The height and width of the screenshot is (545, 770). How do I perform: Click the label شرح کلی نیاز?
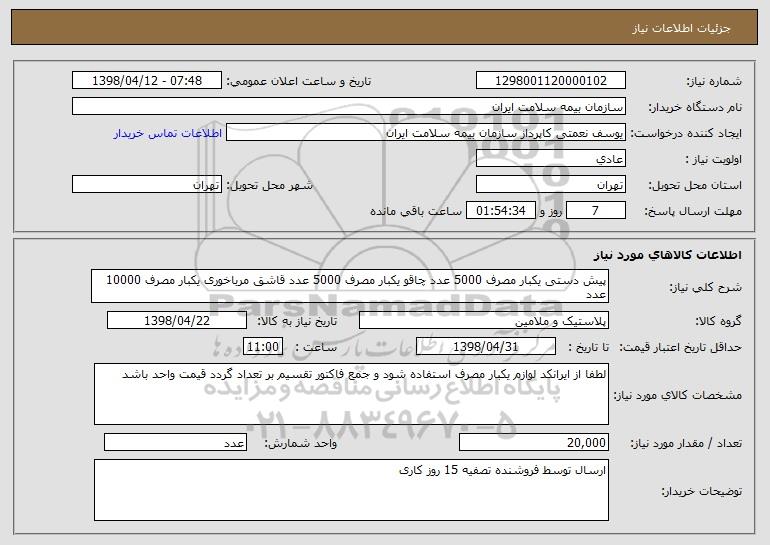pos(706,287)
